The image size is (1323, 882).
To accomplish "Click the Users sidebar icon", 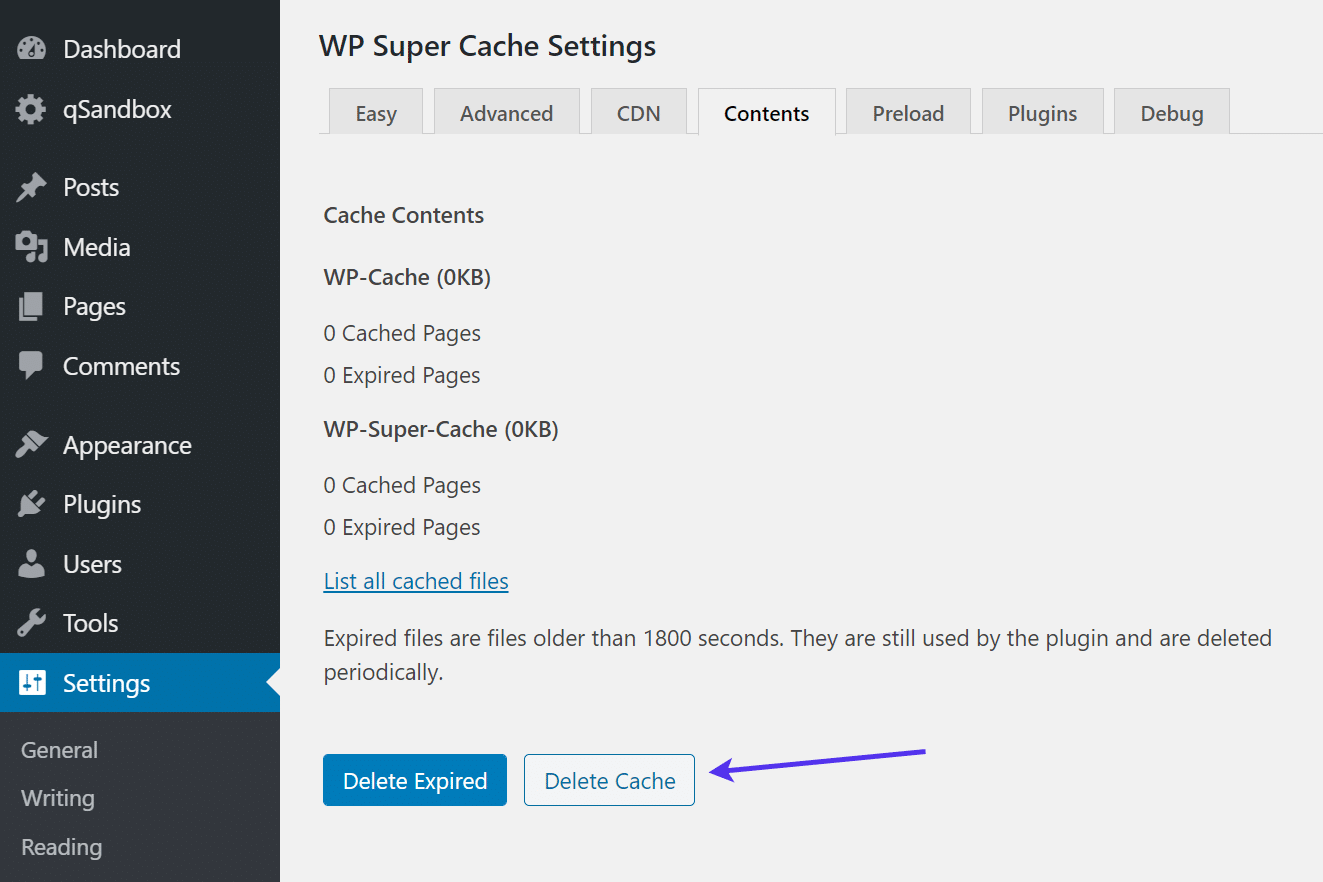I will click(x=31, y=563).
